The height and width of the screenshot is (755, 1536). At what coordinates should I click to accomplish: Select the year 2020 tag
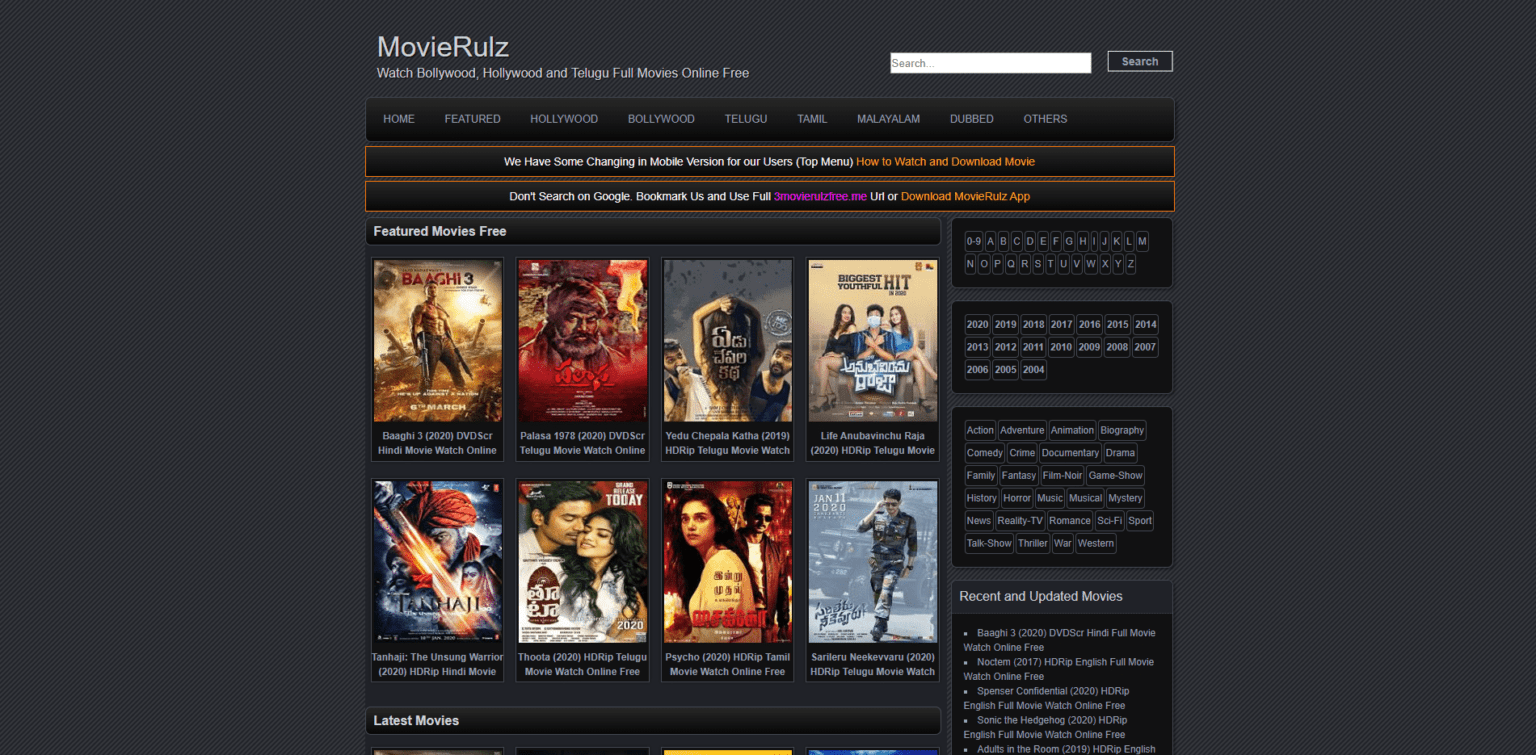[x=977, y=324]
